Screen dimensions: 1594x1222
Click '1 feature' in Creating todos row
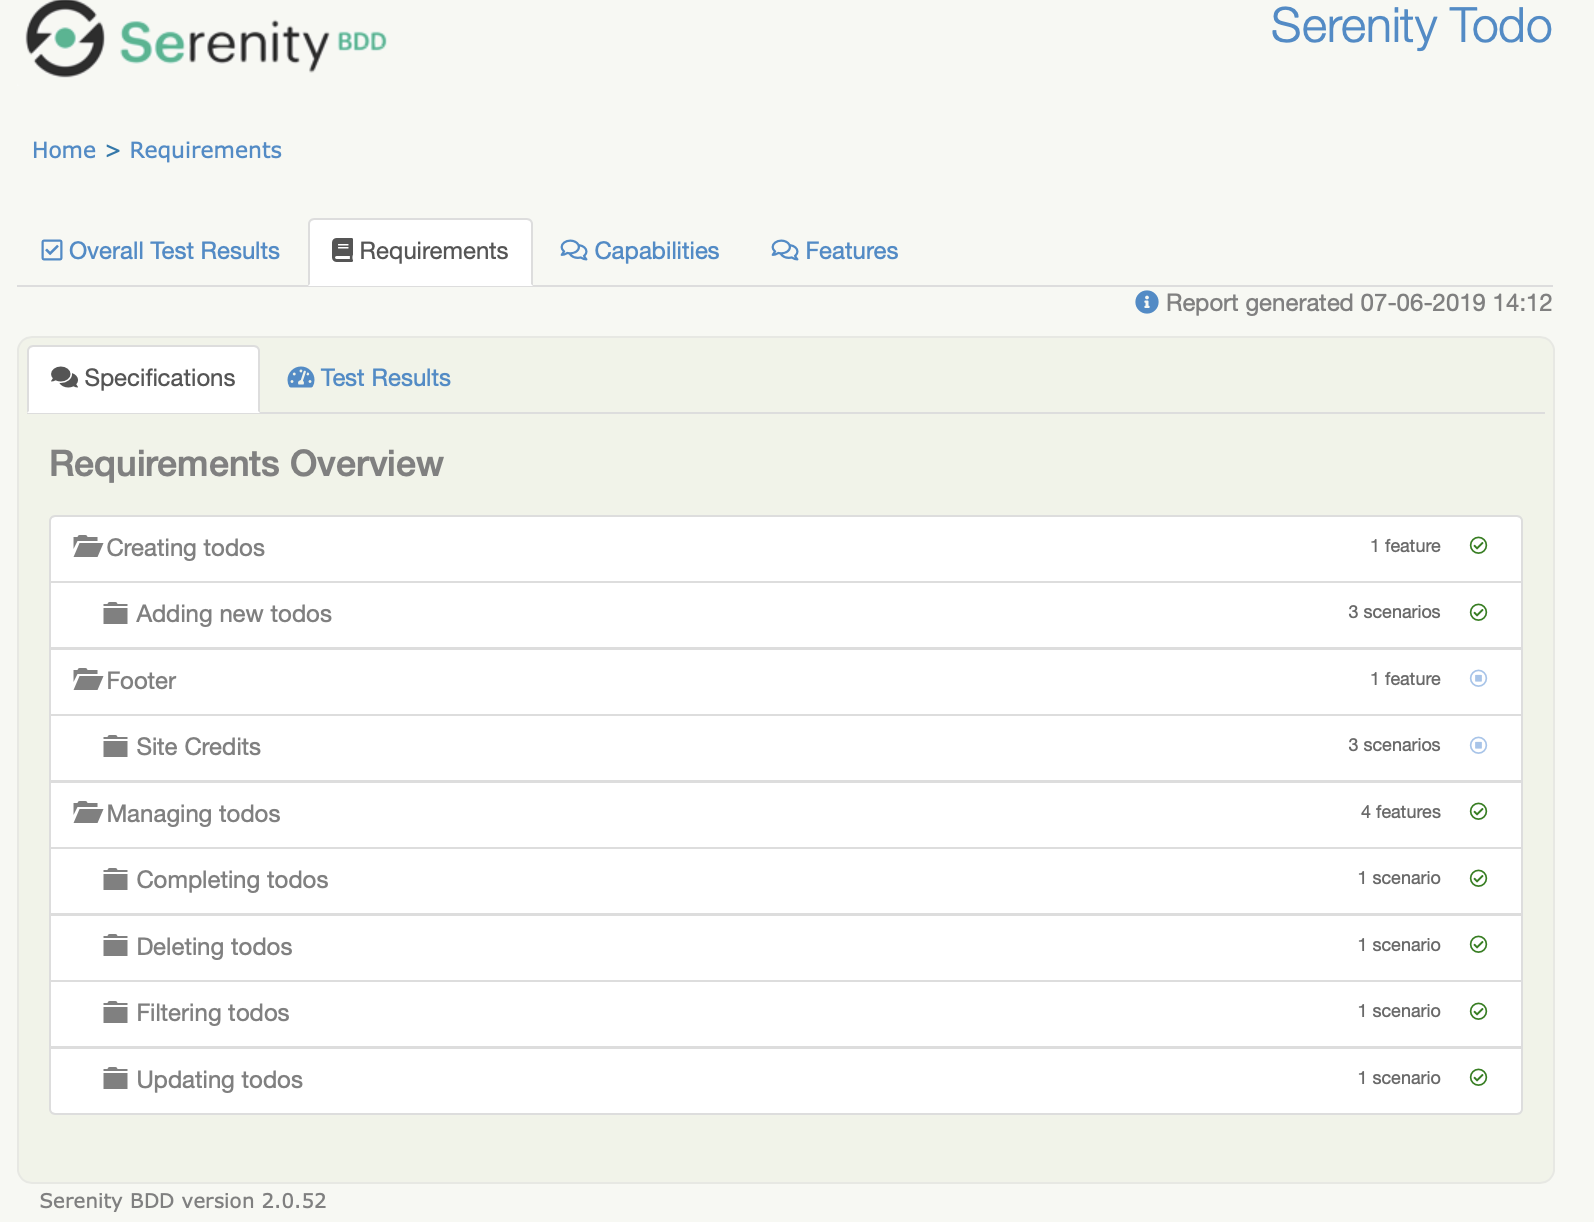click(1405, 546)
